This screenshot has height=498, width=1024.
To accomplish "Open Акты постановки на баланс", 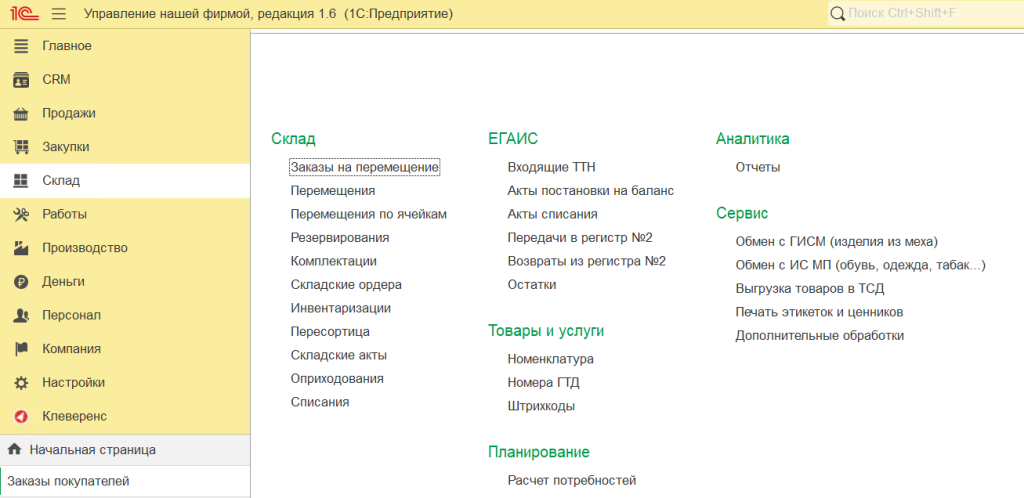I will coord(590,191).
